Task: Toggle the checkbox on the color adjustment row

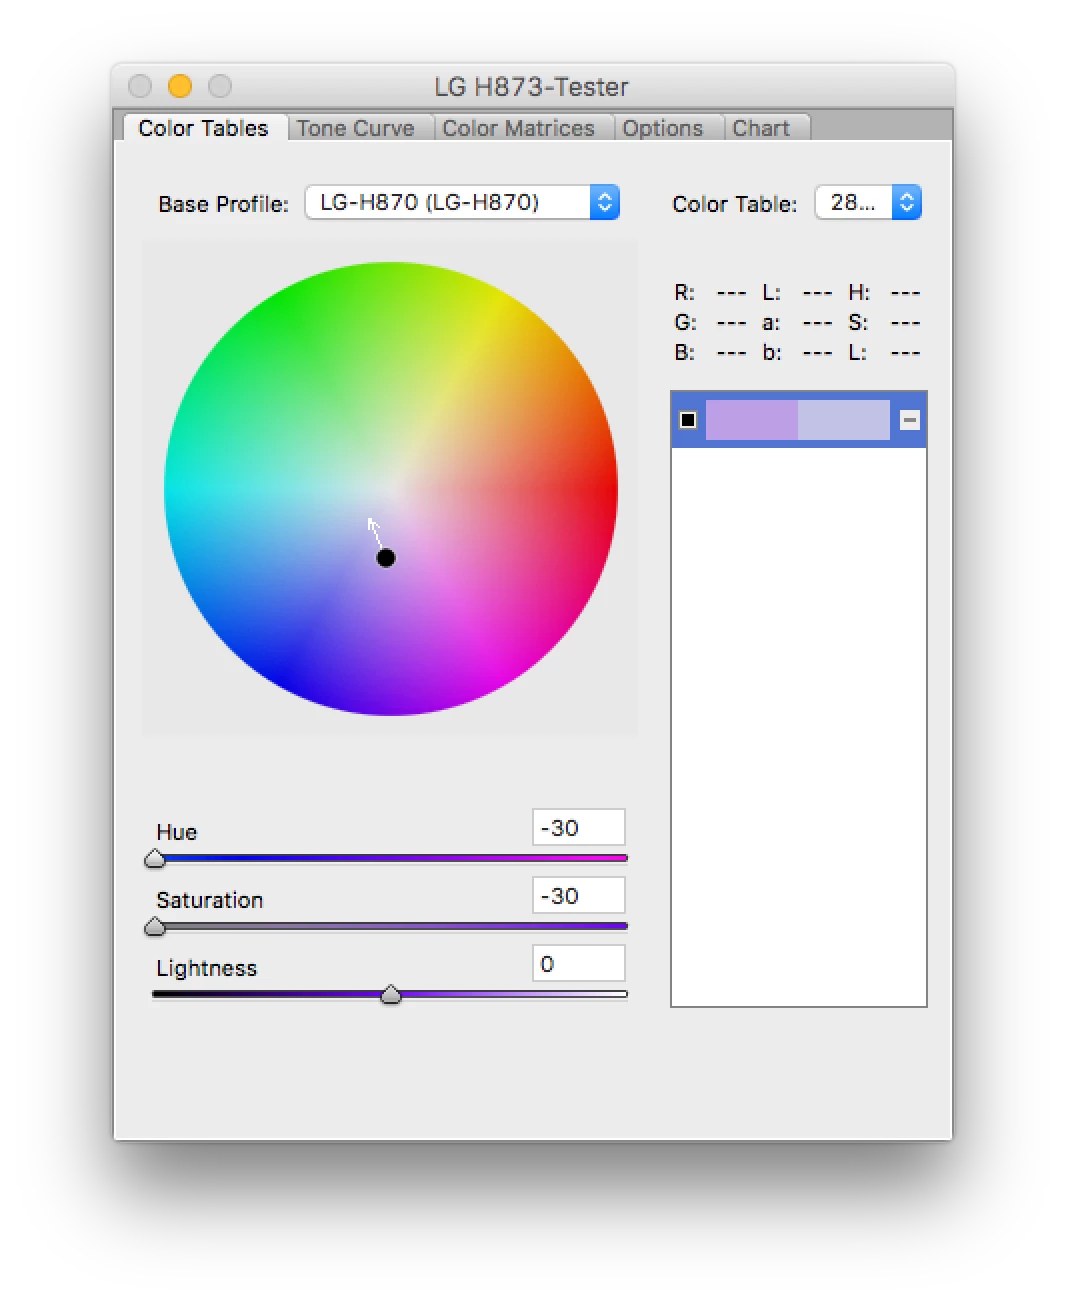Action: [688, 420]
